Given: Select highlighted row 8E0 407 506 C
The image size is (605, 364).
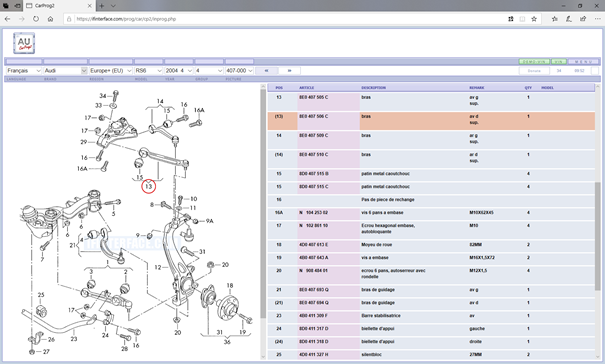Looking at the screenshot, I should (x=431, y=120).
